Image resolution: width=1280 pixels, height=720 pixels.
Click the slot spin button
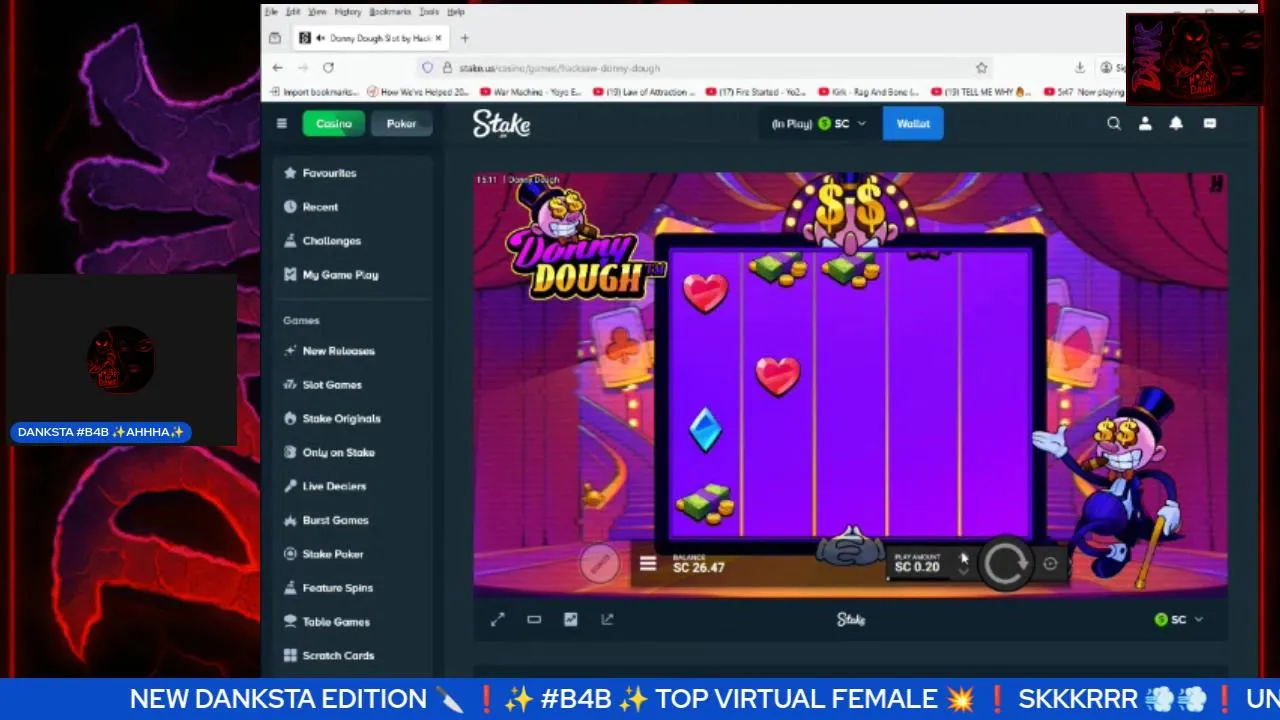(x=1004, y=564)
